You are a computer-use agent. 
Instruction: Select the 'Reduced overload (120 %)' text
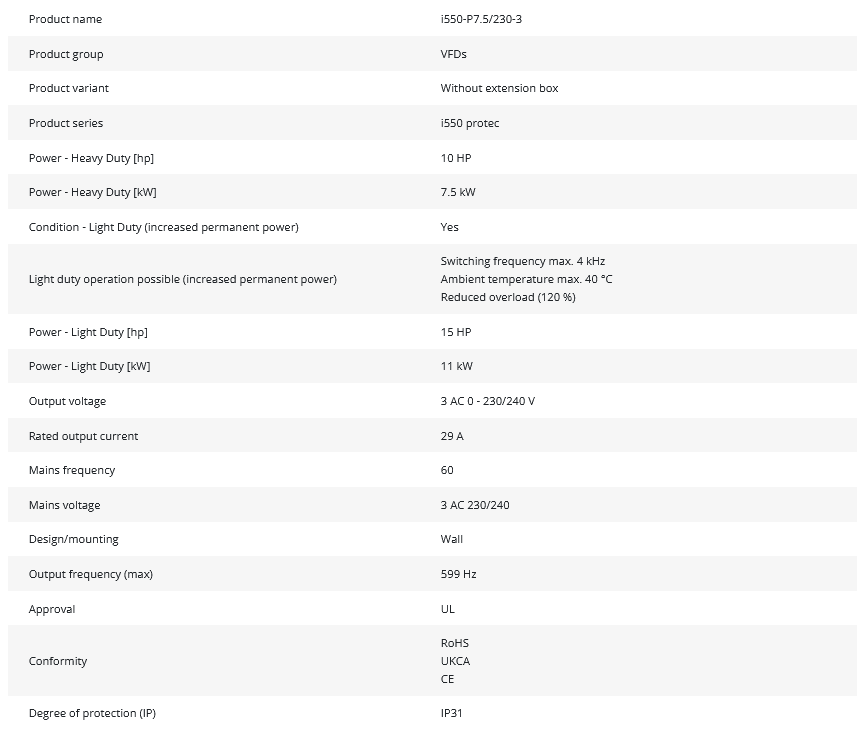coord(508,297)
